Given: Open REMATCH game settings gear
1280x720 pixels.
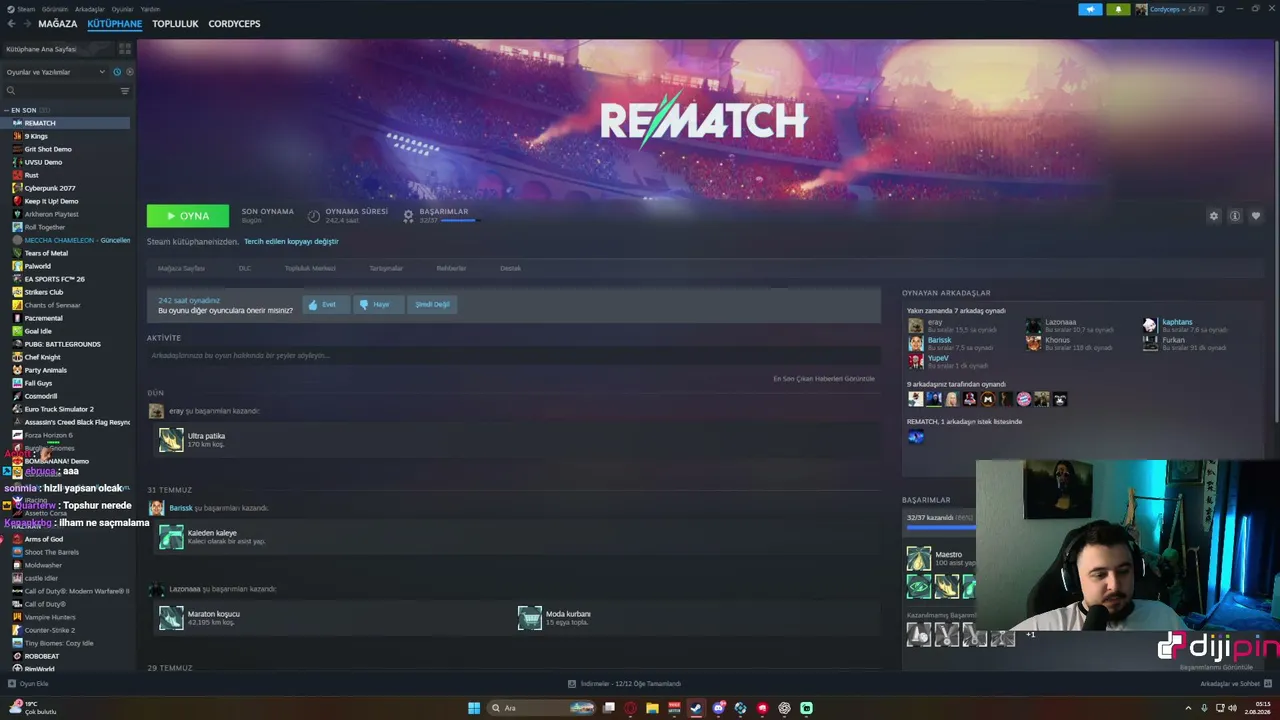Looking at the screenshot, I should point(1214,216).
